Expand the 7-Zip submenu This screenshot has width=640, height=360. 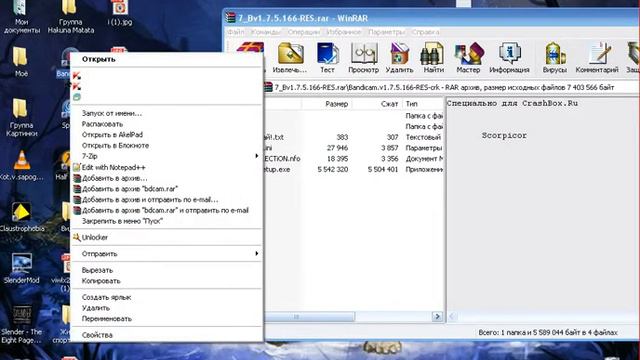[x=167, y=156]
